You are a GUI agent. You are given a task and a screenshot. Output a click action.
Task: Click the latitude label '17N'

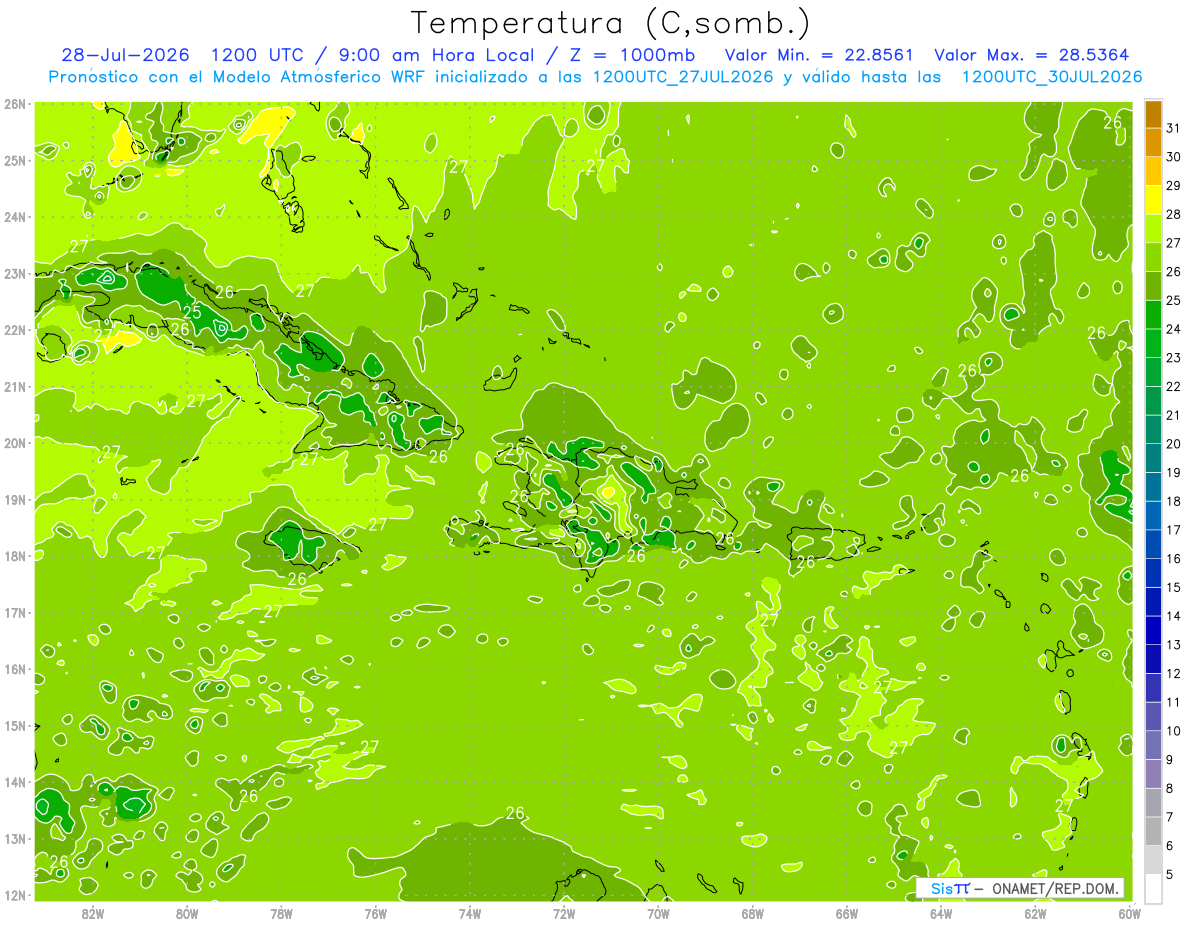(15, 613)
